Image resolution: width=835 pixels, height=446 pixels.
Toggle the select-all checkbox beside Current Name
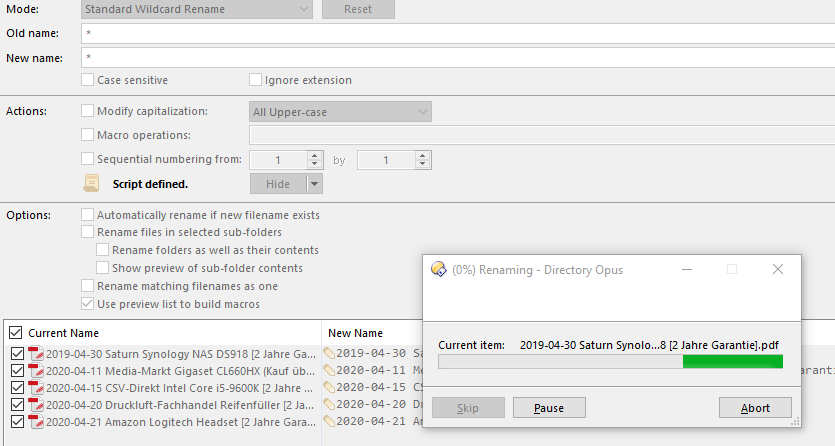click(x=15, y=333)
